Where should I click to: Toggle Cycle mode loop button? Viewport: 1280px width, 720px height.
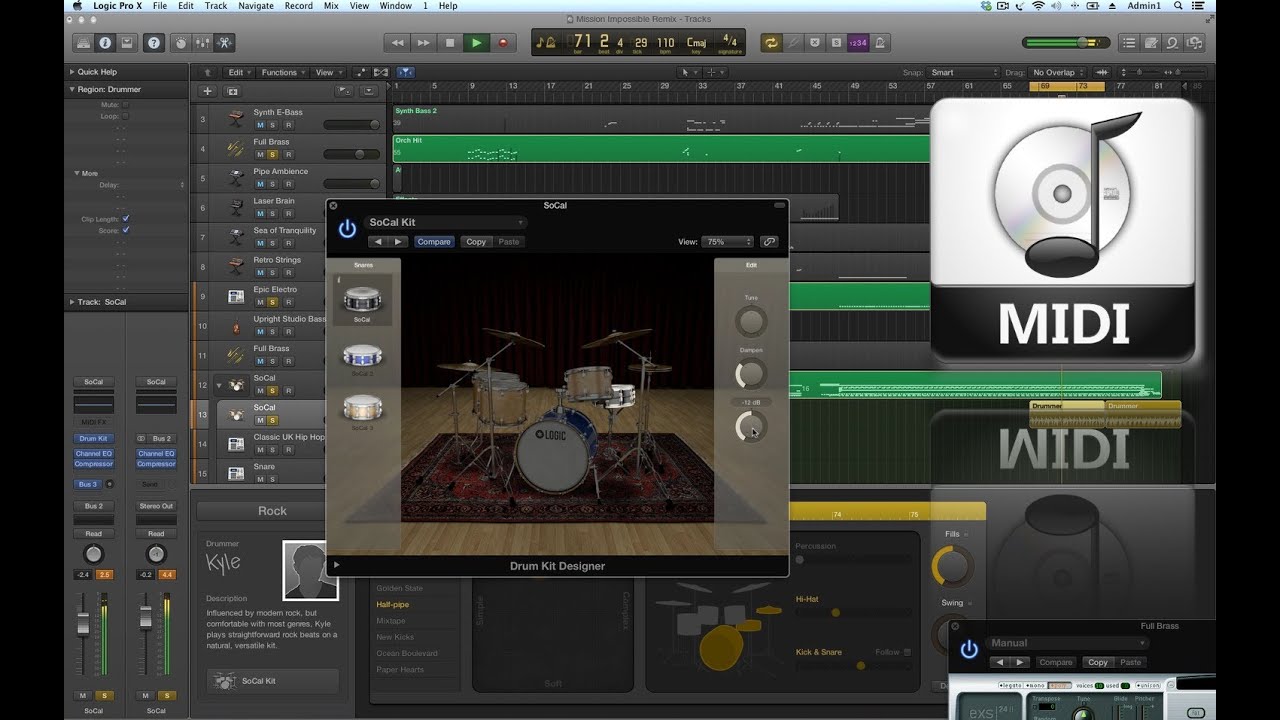pyautogui.click(x=771, y=43)
